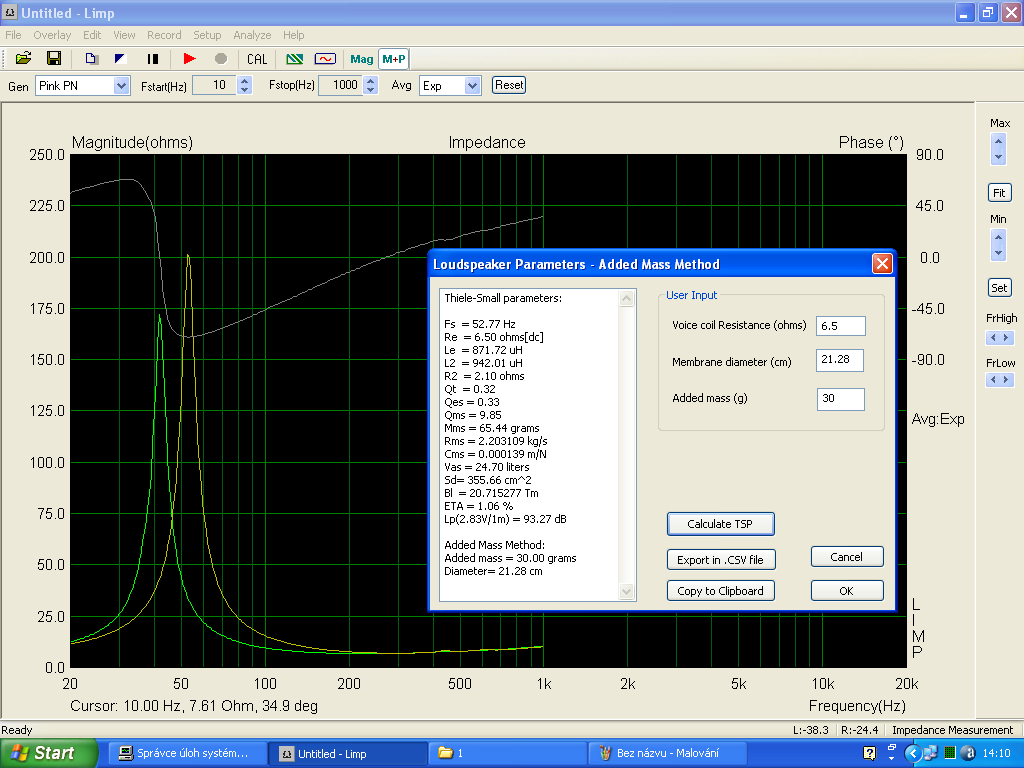Click the green hatched overlay toolbar icon
The height and width of the screenshot is (768, 1024).
coord(295,59)
